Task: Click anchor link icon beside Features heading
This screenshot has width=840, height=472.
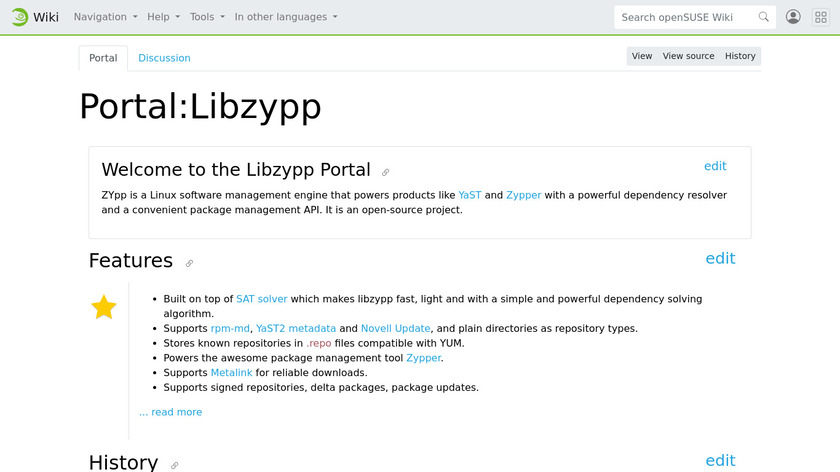Action: tap(189, 264)
